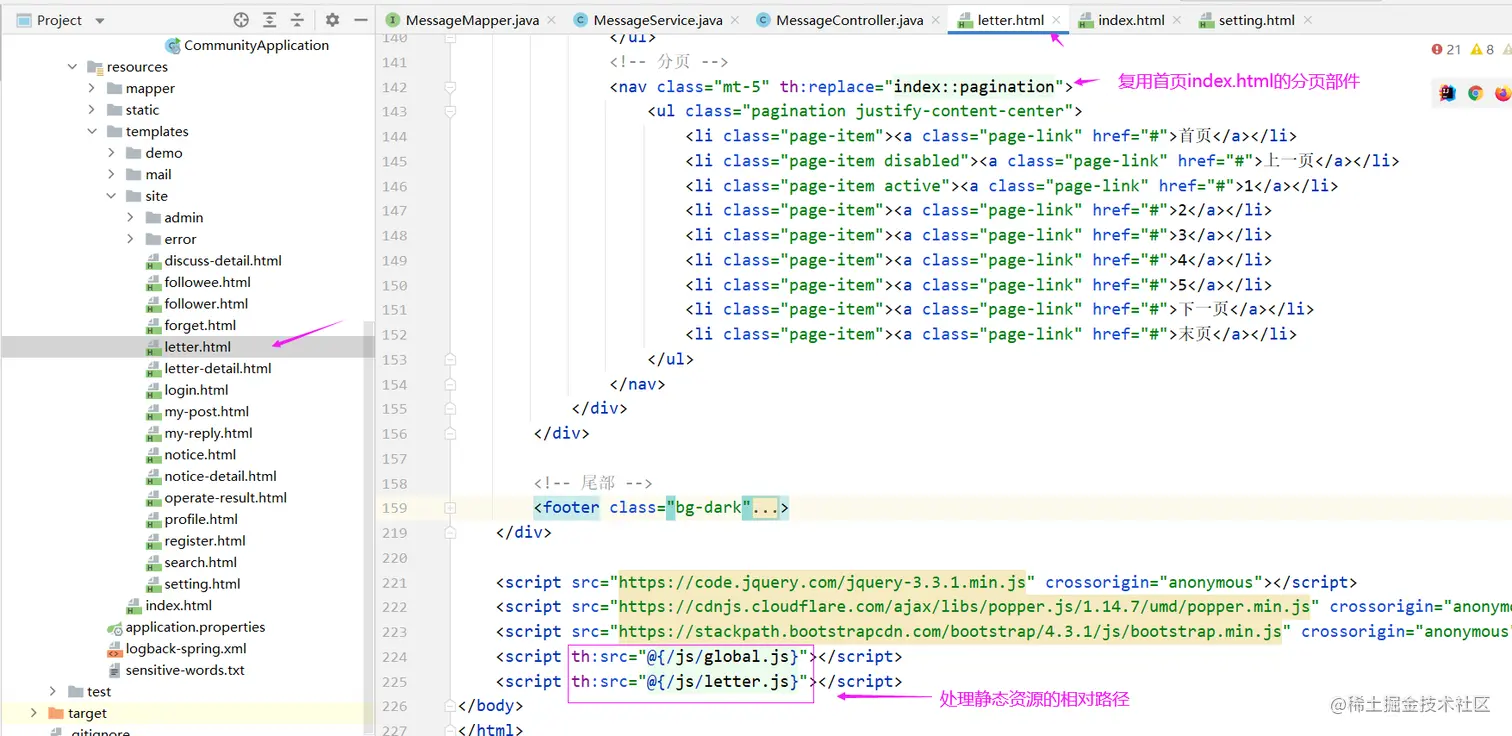This screenshot has width=1512, height=736.
Task: Open search.html in project tree
Action: click(200, 562)
